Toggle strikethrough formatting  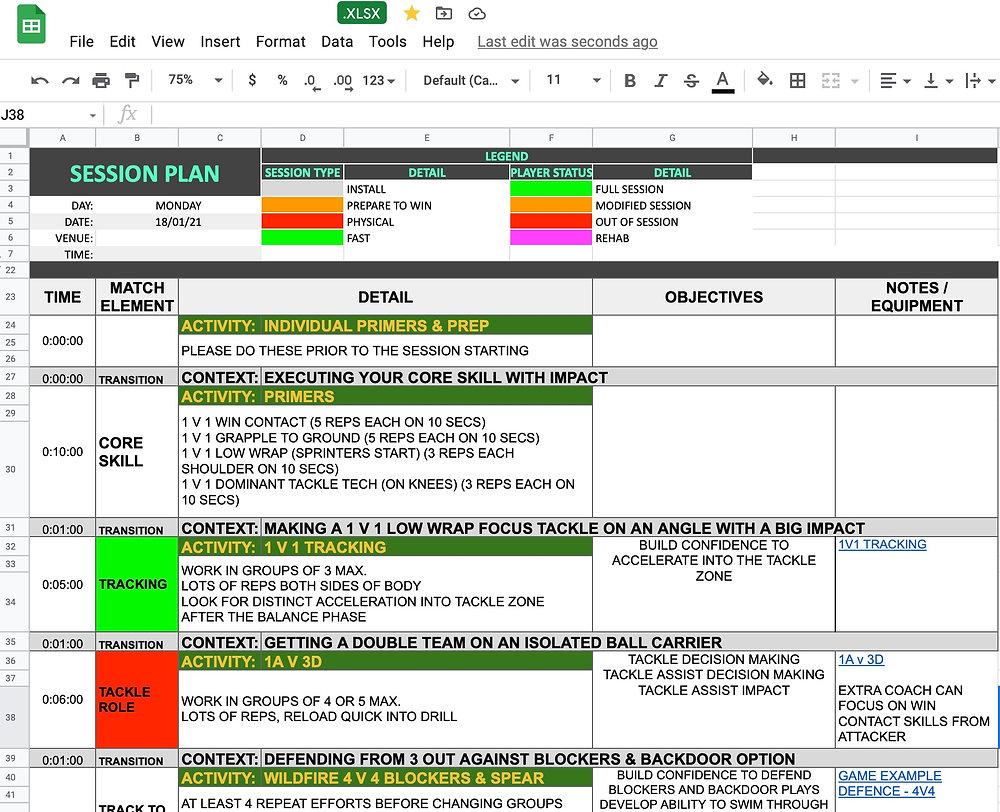click(691, 80)
